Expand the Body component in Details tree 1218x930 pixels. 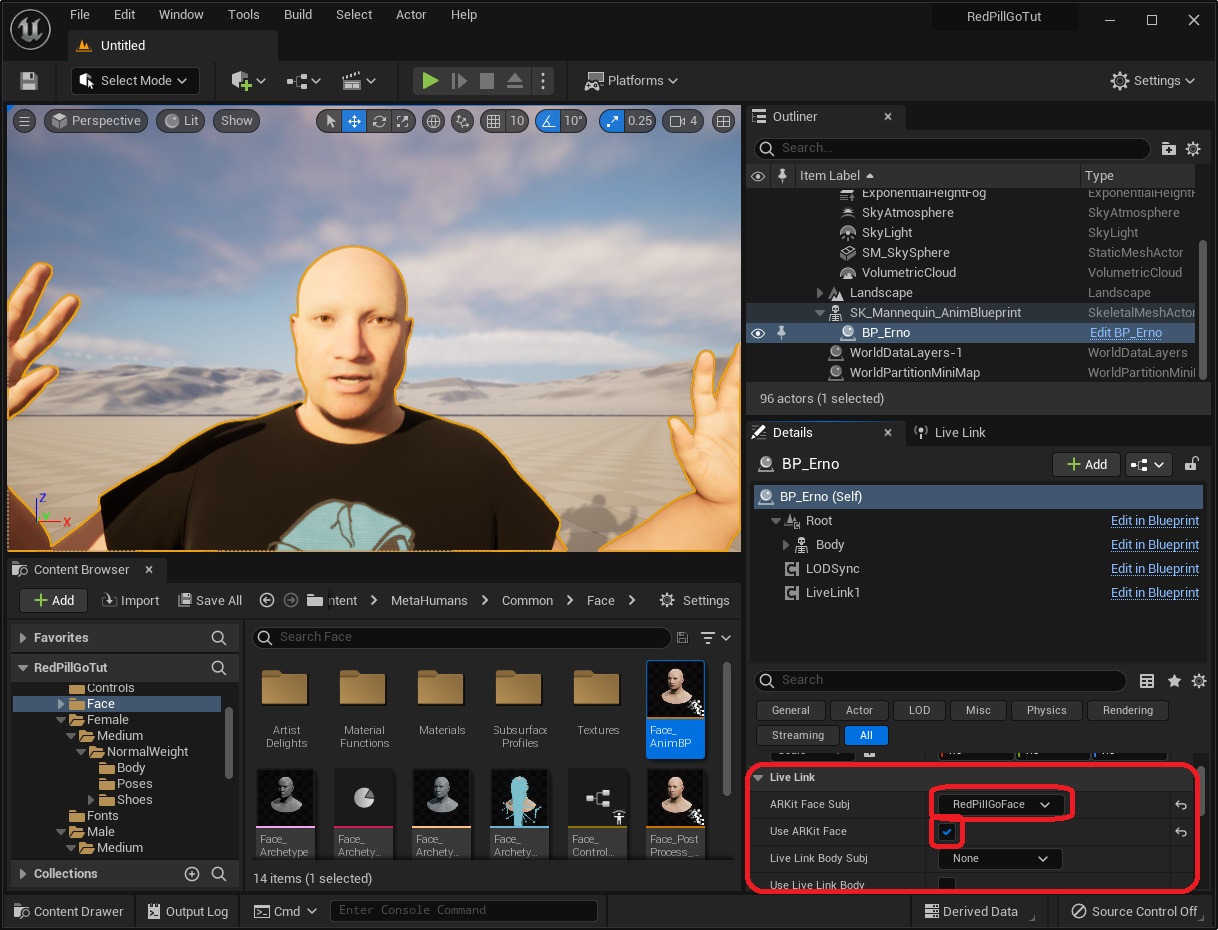[x=786, y=545]
